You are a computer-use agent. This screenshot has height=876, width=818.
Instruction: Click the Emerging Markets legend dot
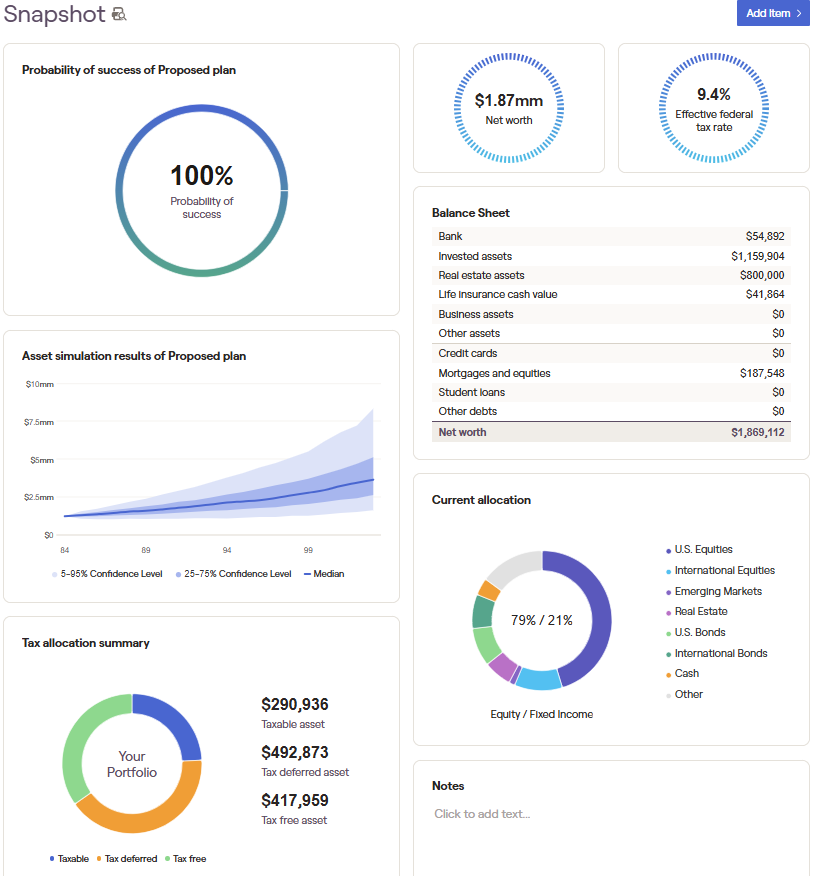(668, 590)
